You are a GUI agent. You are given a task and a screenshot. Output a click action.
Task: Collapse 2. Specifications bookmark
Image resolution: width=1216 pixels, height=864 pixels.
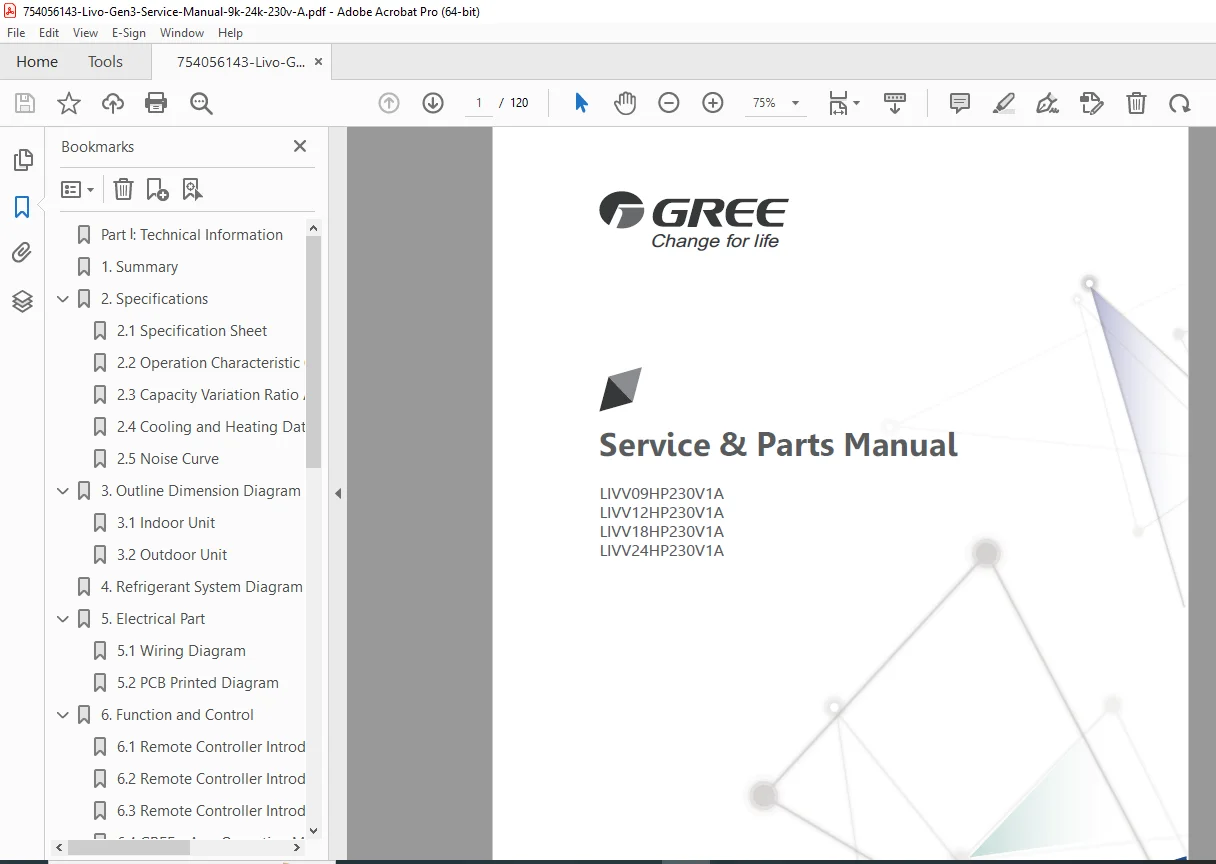63,299
